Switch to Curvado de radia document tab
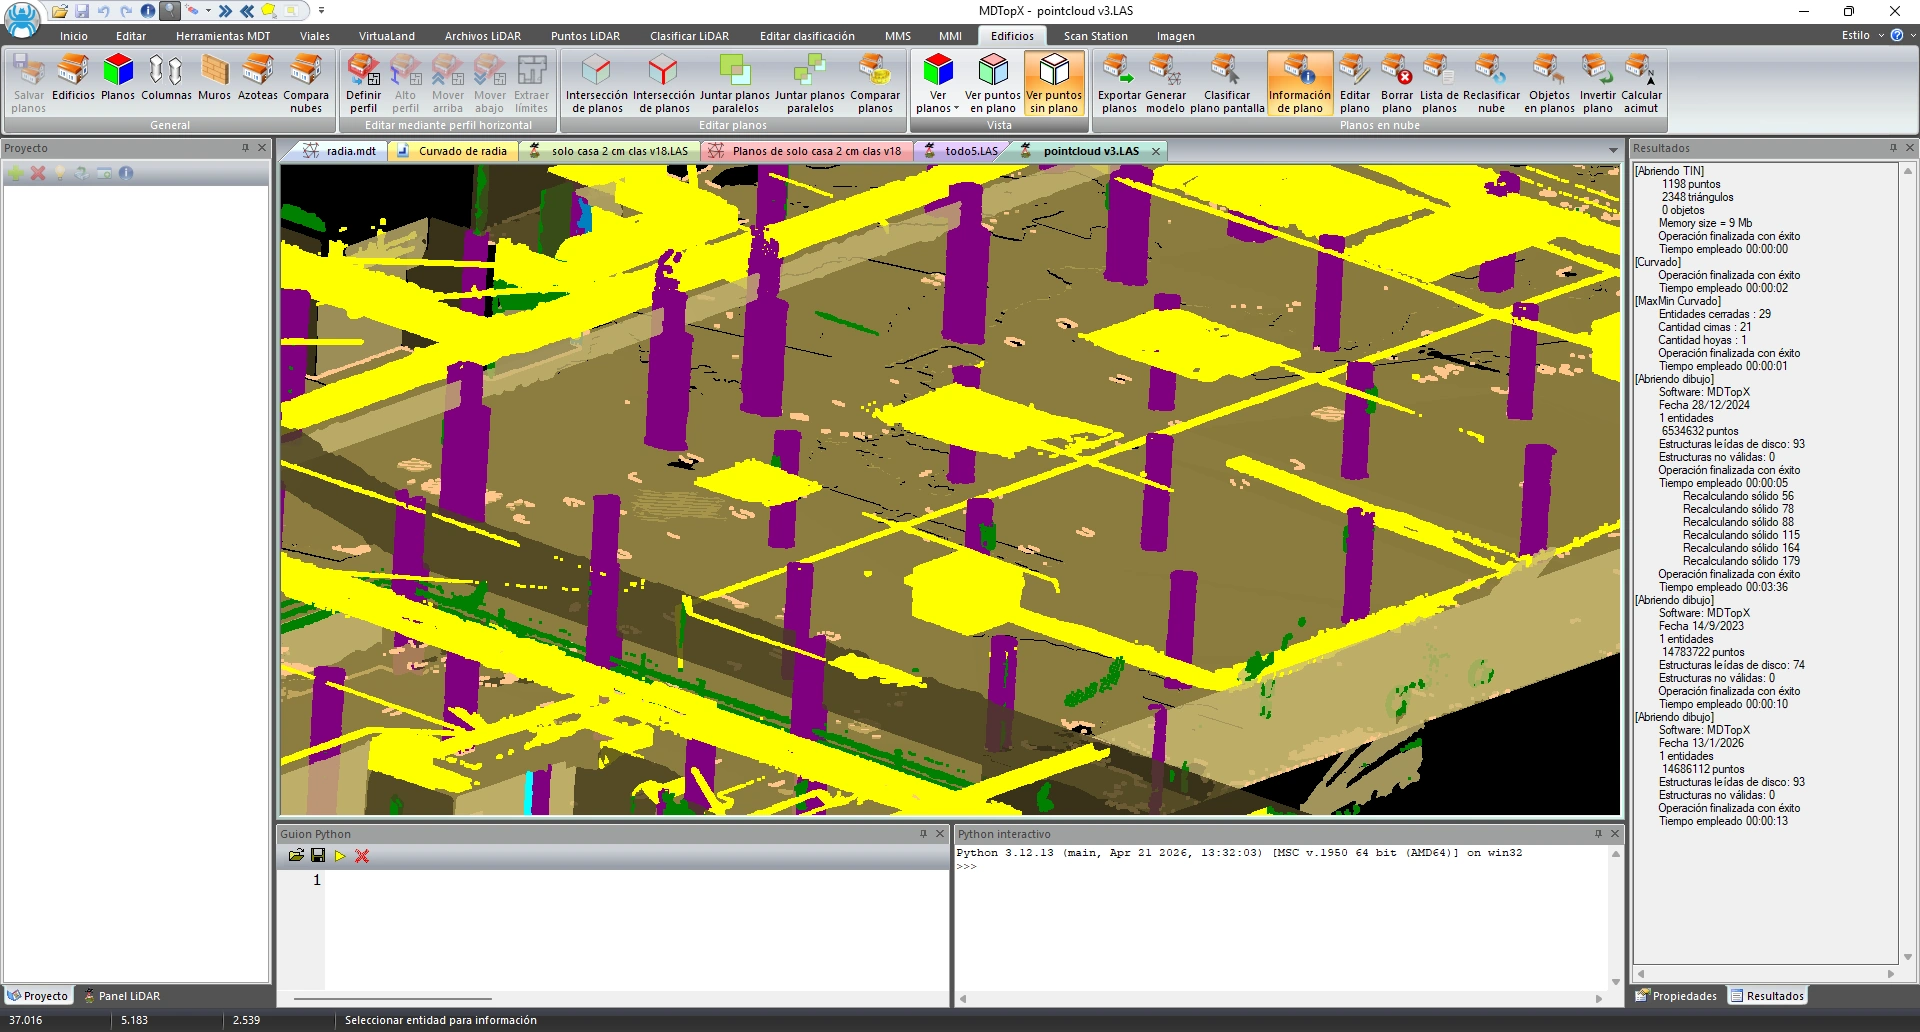This screenshot has height=1032, width=1920. pos(452,151)
